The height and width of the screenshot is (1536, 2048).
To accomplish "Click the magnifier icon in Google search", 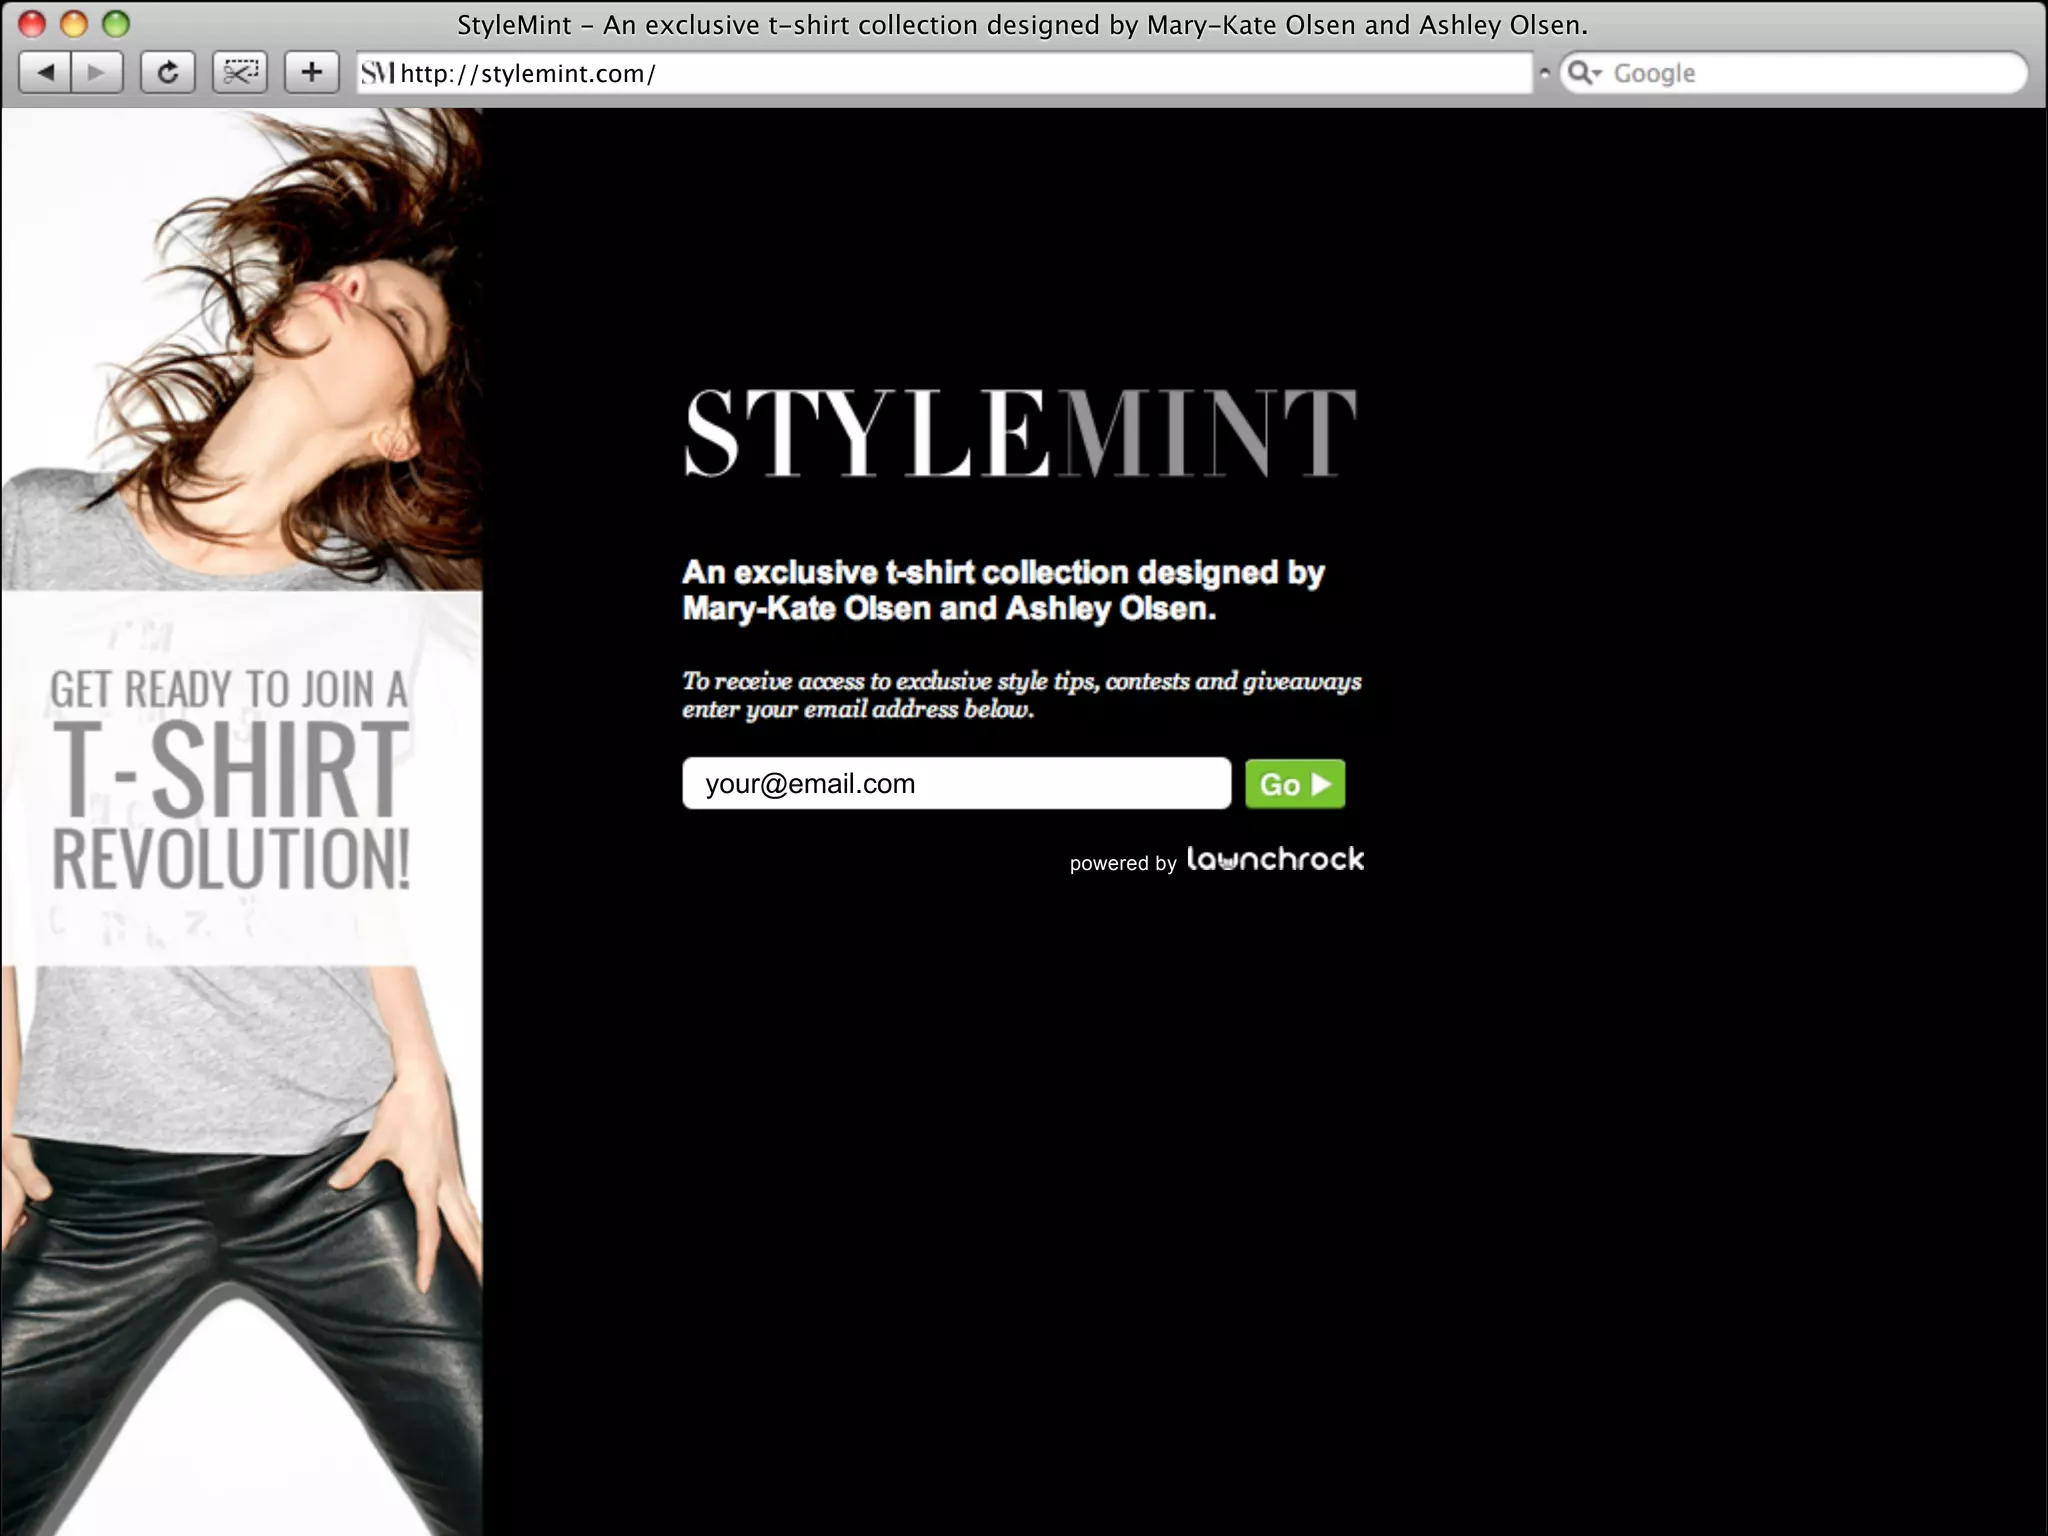I will coord(1580,73).
